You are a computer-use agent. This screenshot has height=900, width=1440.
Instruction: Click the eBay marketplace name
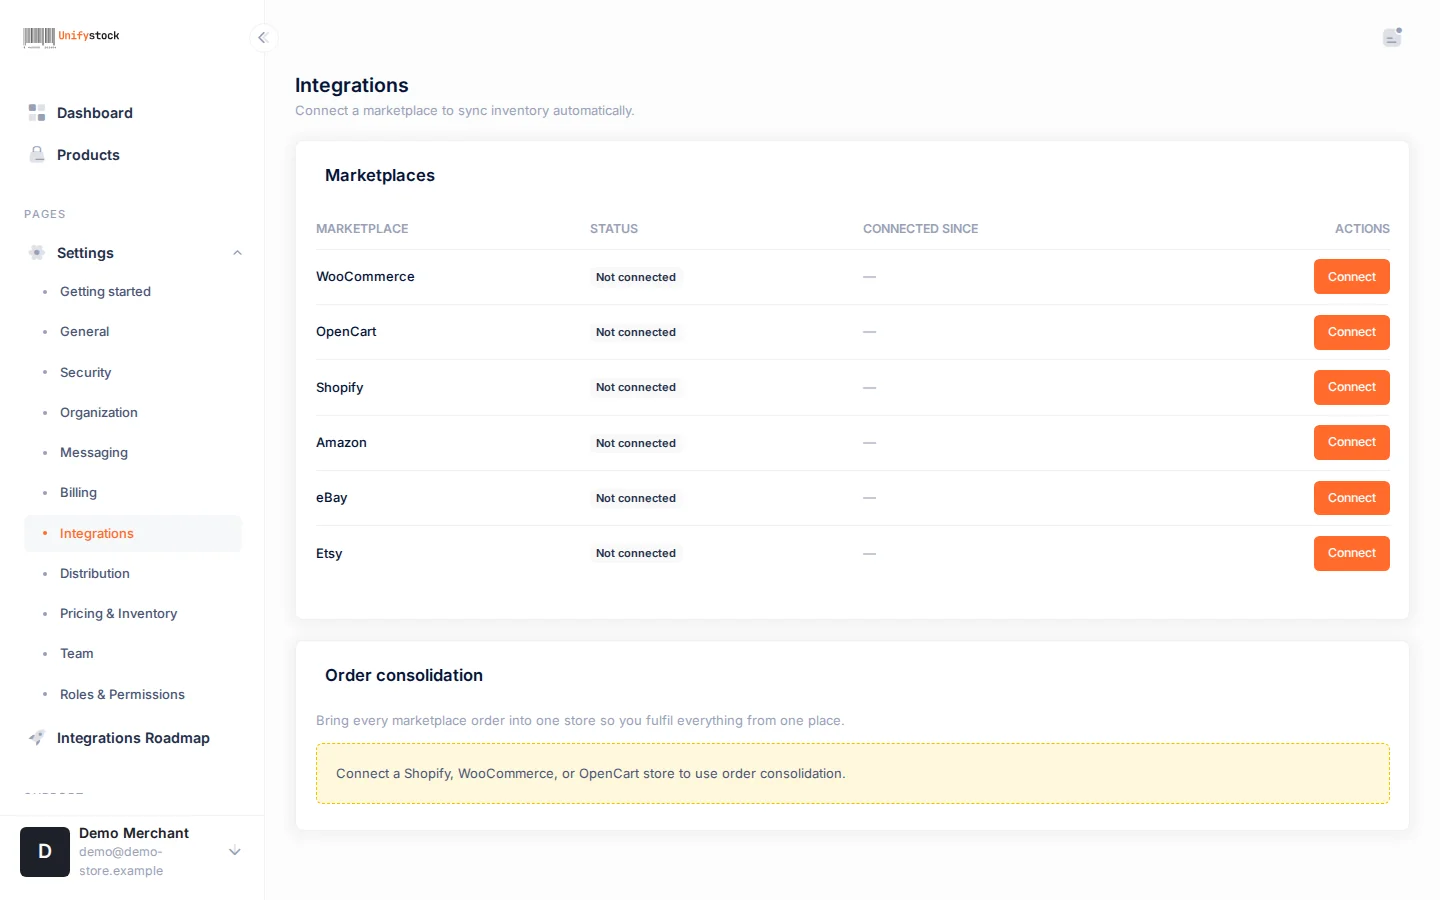332,498
